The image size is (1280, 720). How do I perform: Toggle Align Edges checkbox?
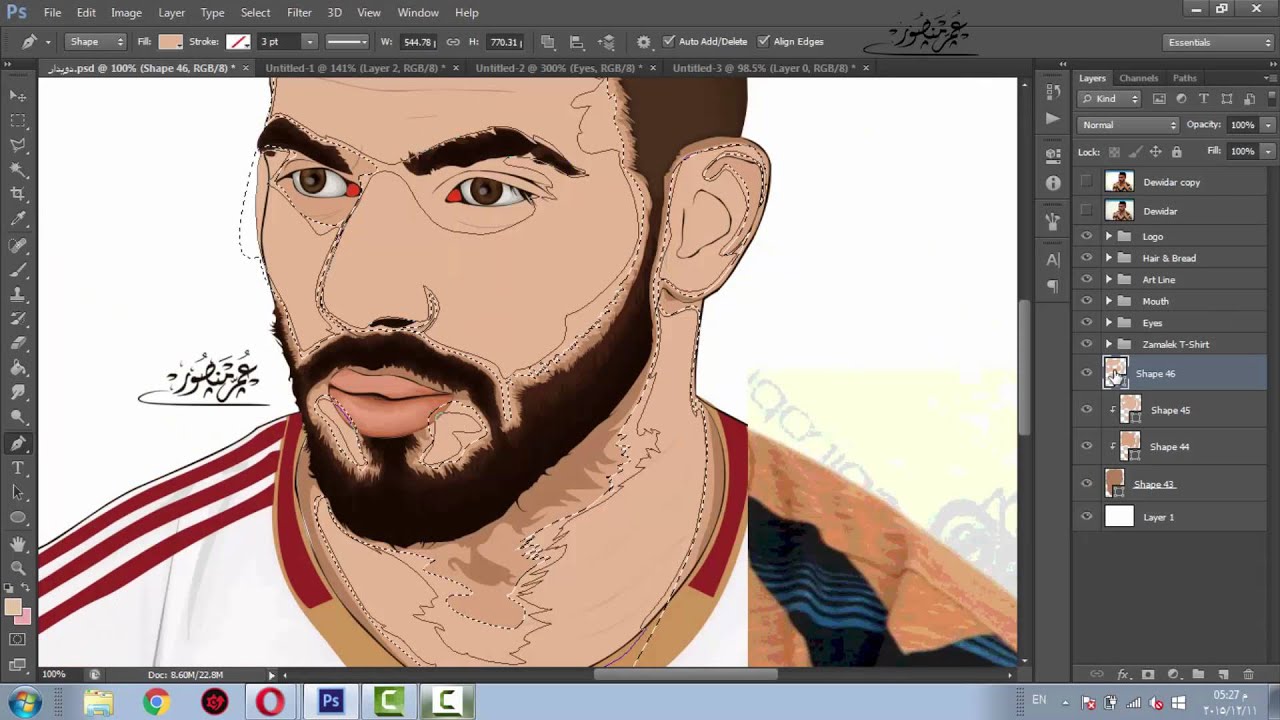[763, 42]
